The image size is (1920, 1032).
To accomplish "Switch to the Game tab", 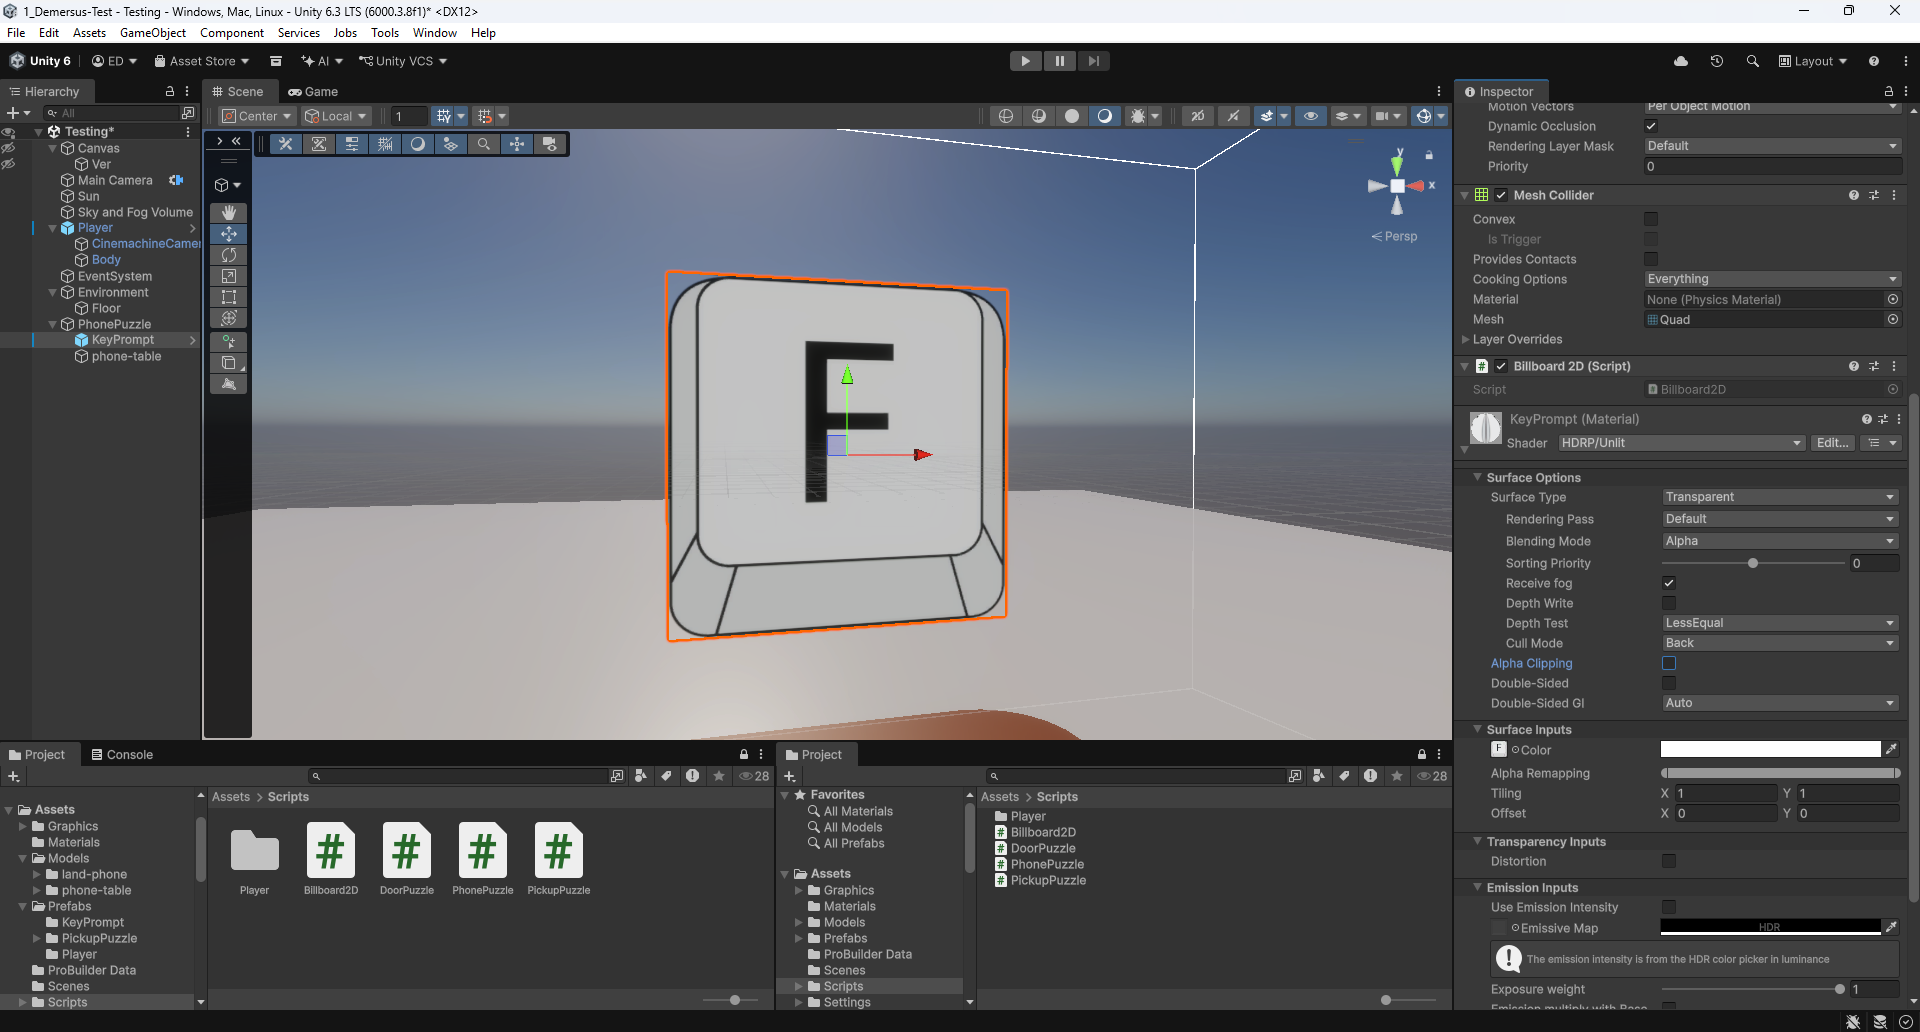I will click(313, 91).
